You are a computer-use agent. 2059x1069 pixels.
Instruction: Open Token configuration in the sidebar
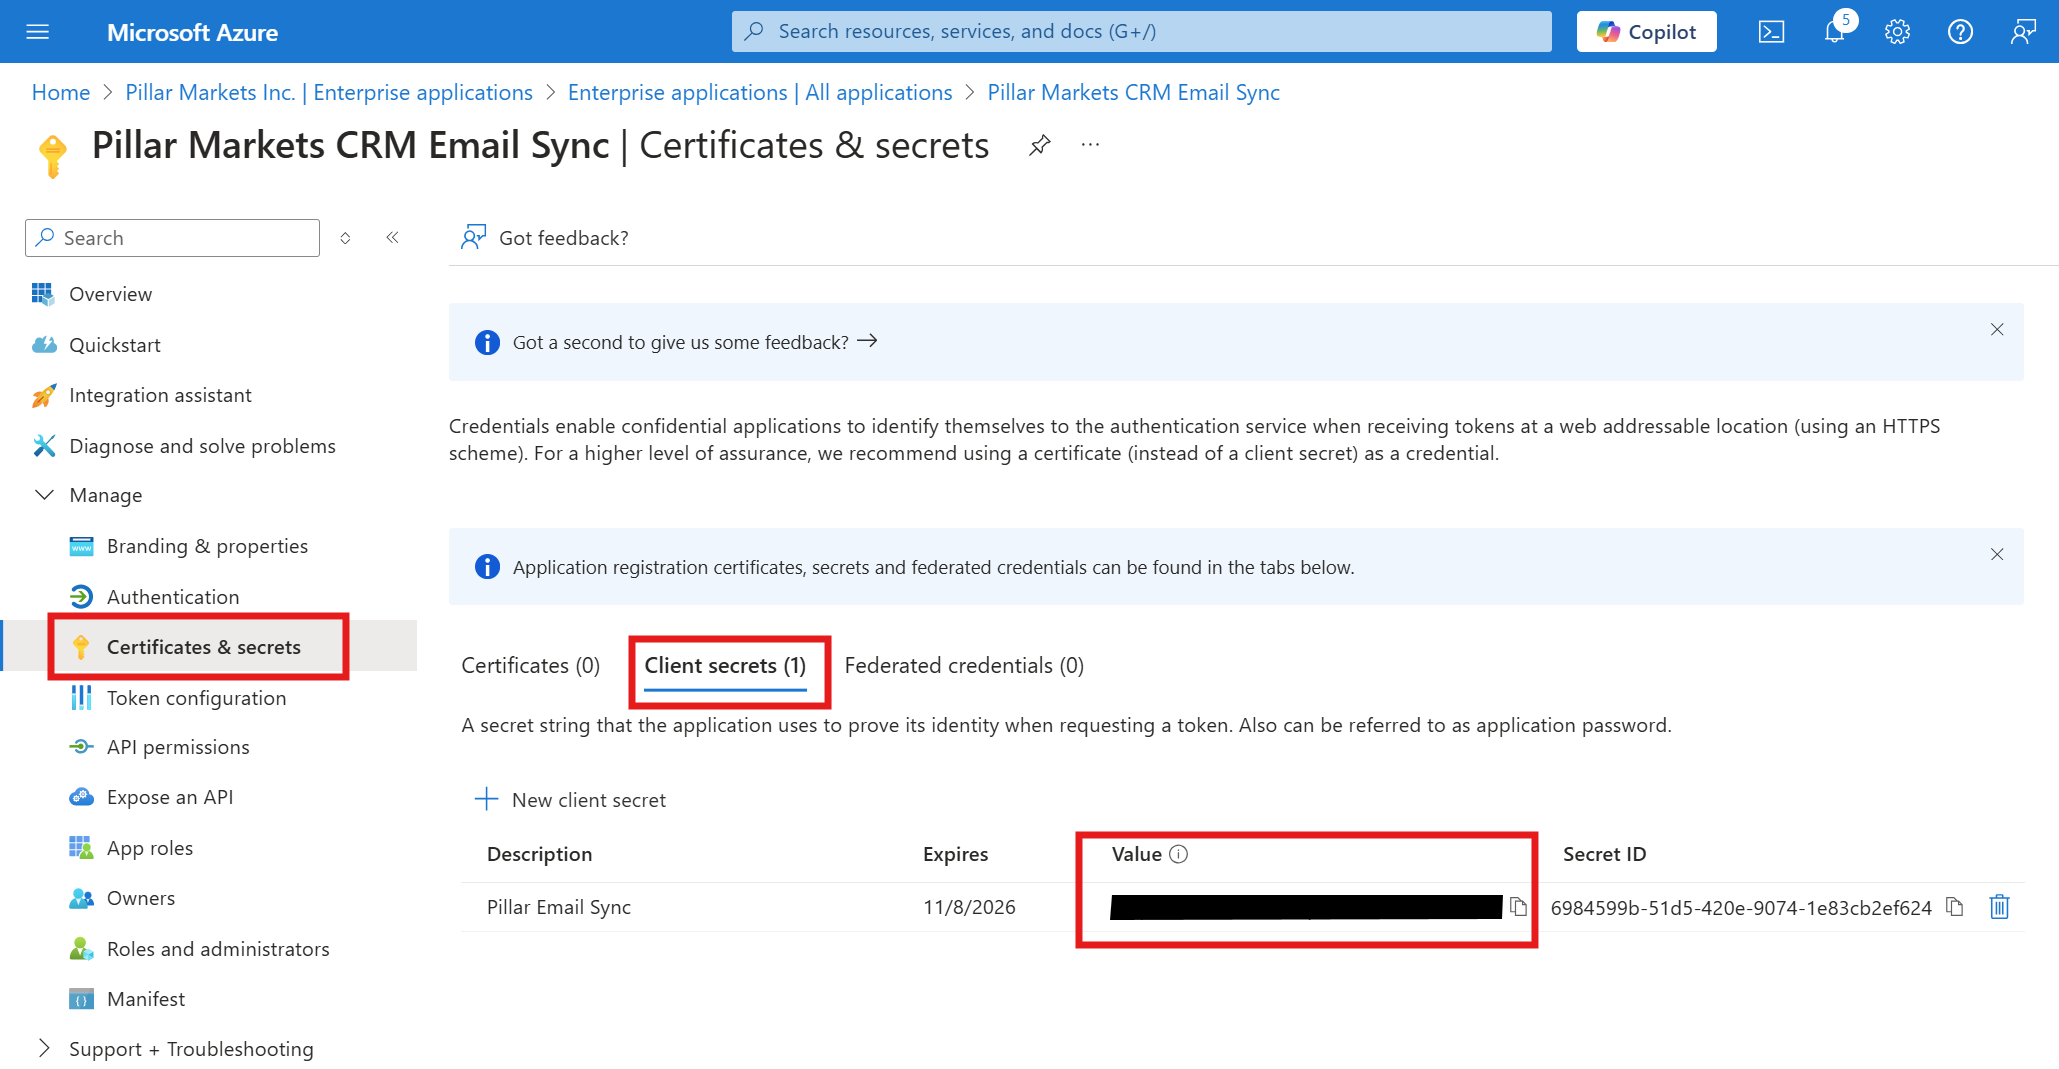coord(196,697)
